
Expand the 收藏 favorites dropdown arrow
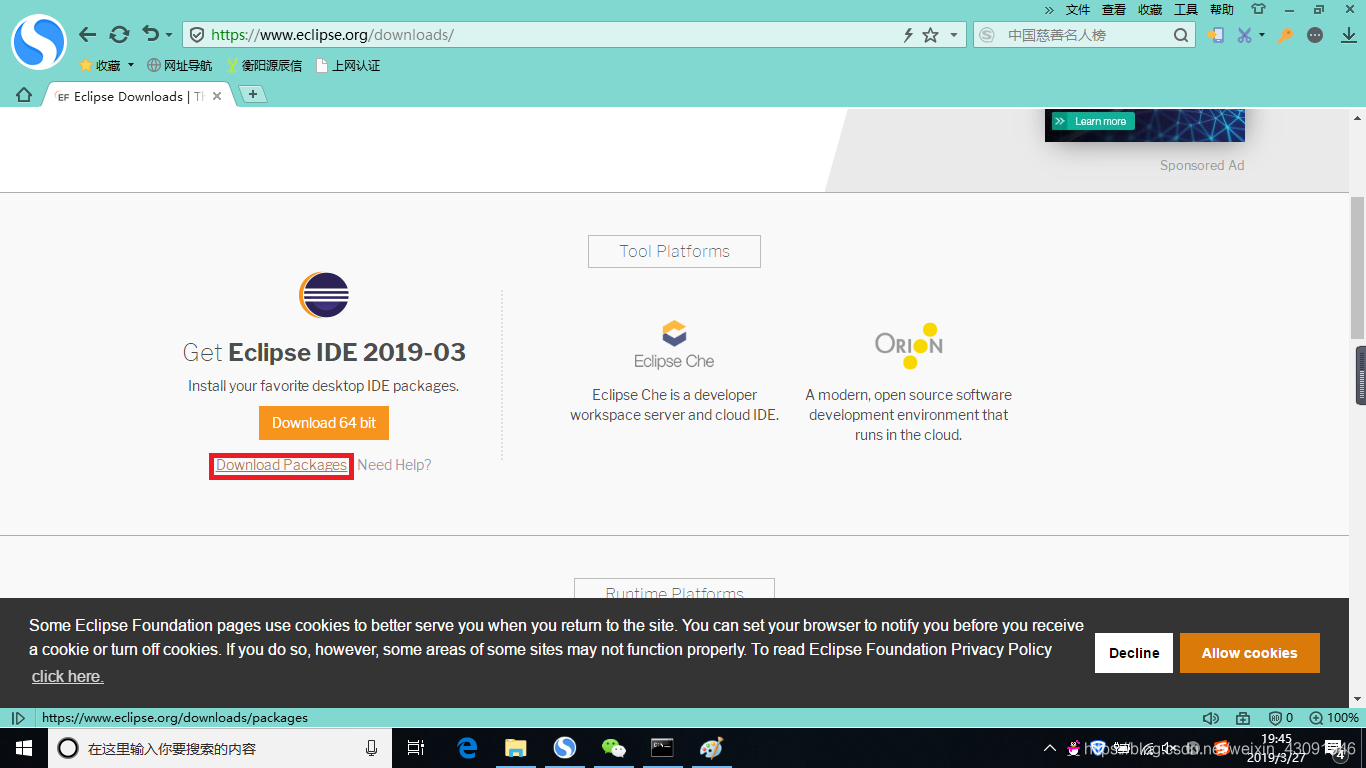pos(131,66)
